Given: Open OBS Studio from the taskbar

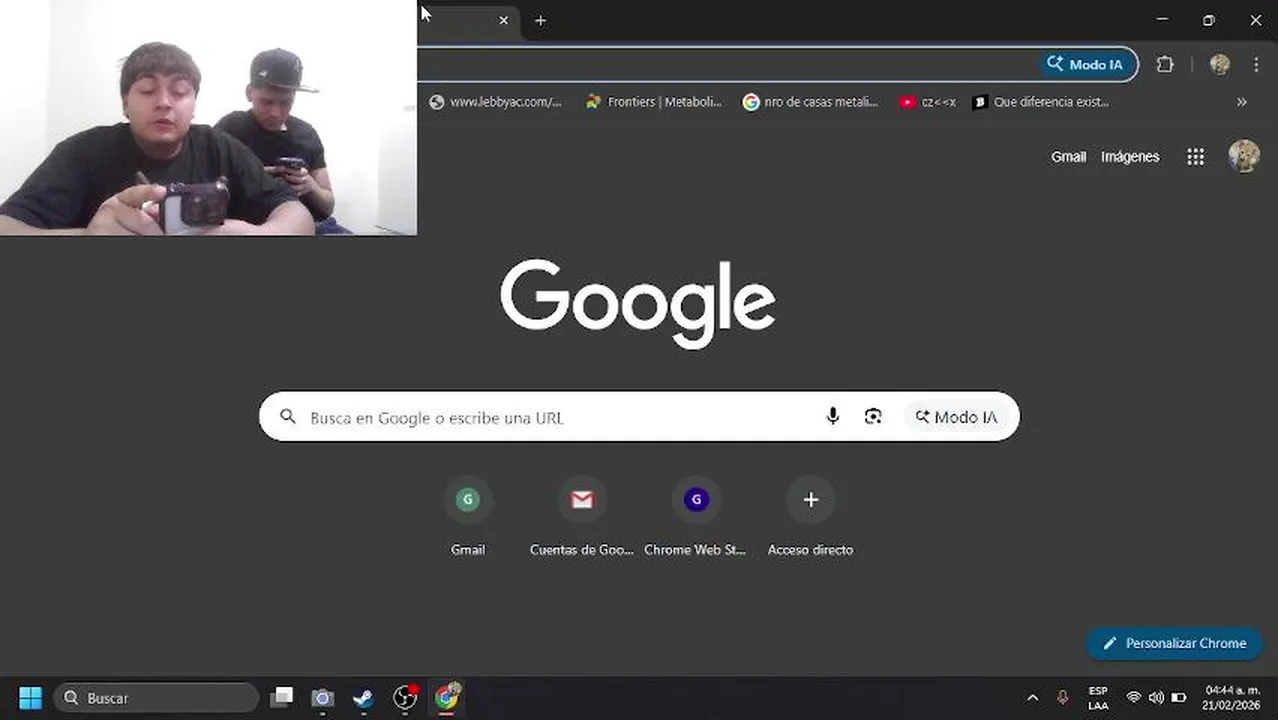Looking at the screenshot, I should 405,697.
